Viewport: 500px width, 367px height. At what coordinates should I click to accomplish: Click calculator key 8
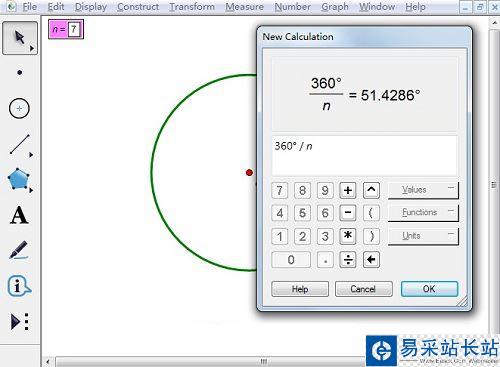(x=302, y=190)
